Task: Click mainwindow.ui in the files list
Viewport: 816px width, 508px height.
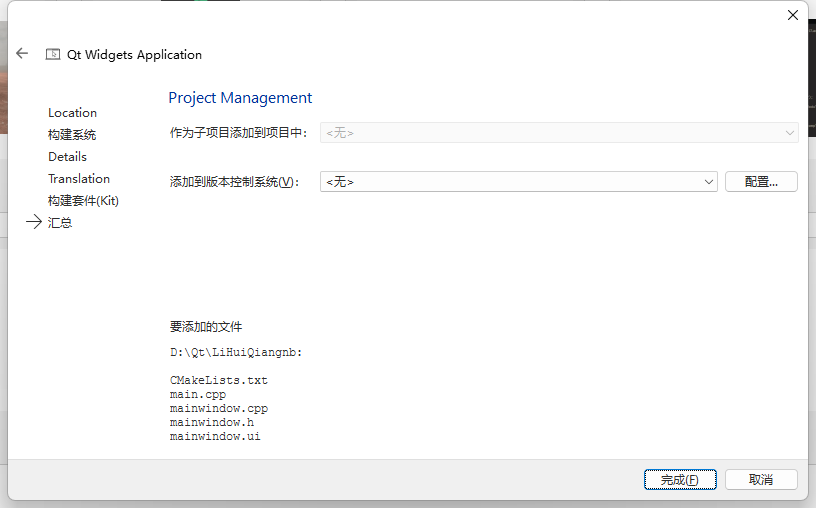Action: coord(215,437)
